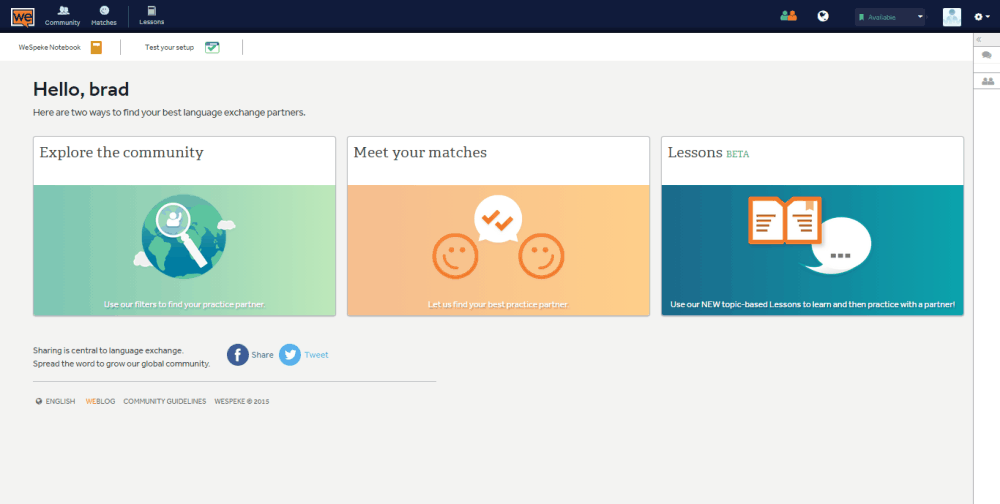Click 'Let us find your best practice partner' caption
The width and height of the screenshot is (1000, 504).
[x=498, y=304]
